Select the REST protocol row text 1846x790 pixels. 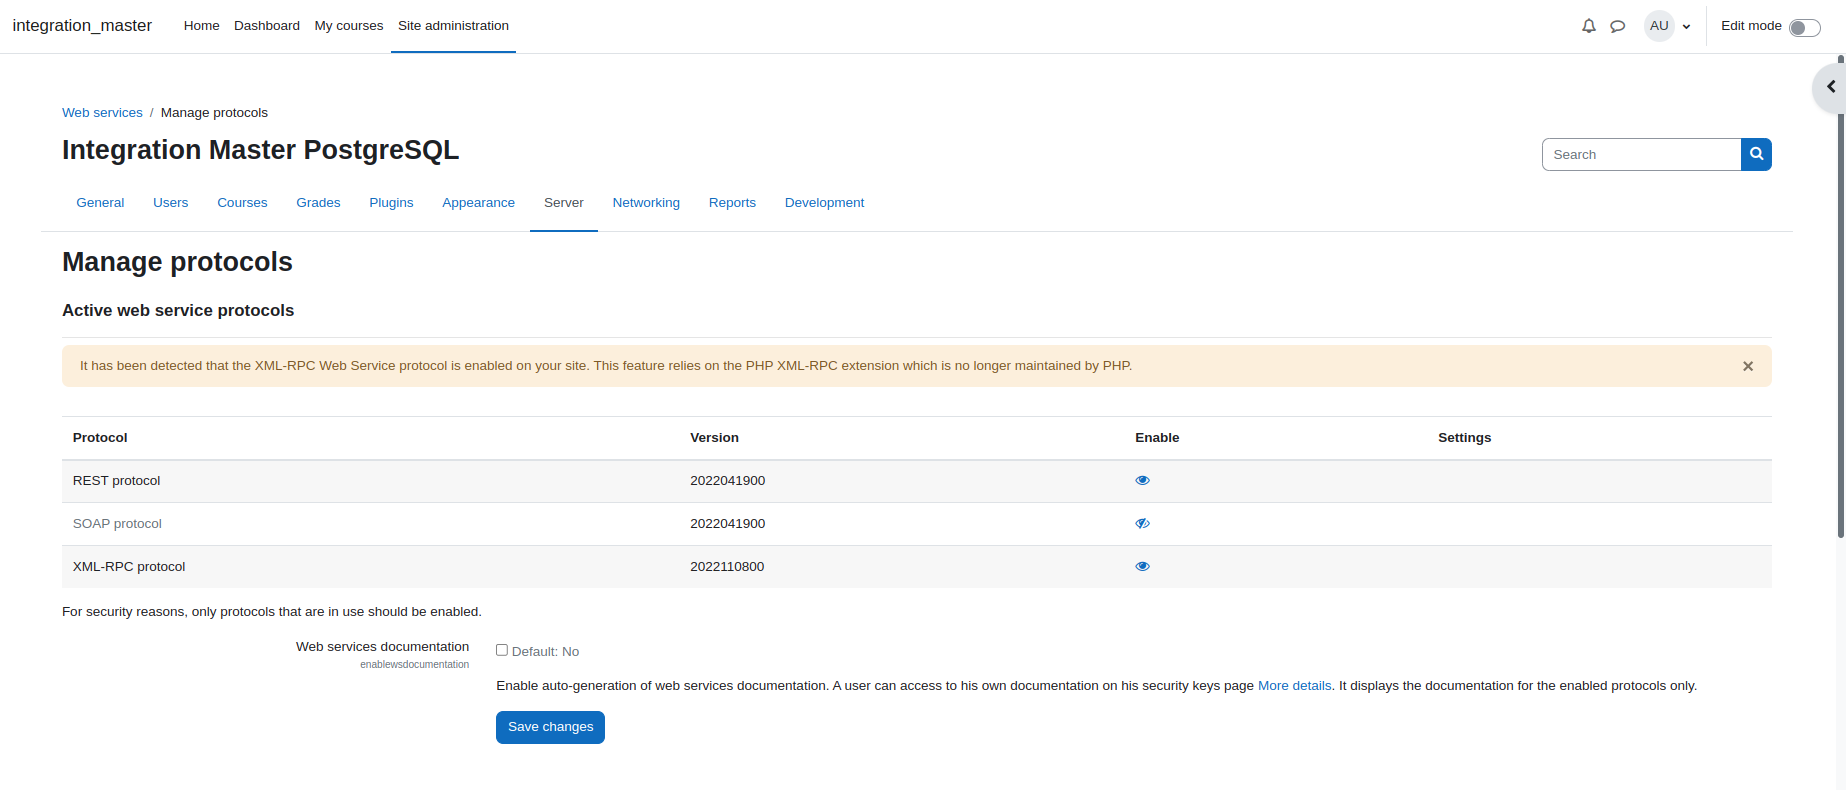(116, 481)
